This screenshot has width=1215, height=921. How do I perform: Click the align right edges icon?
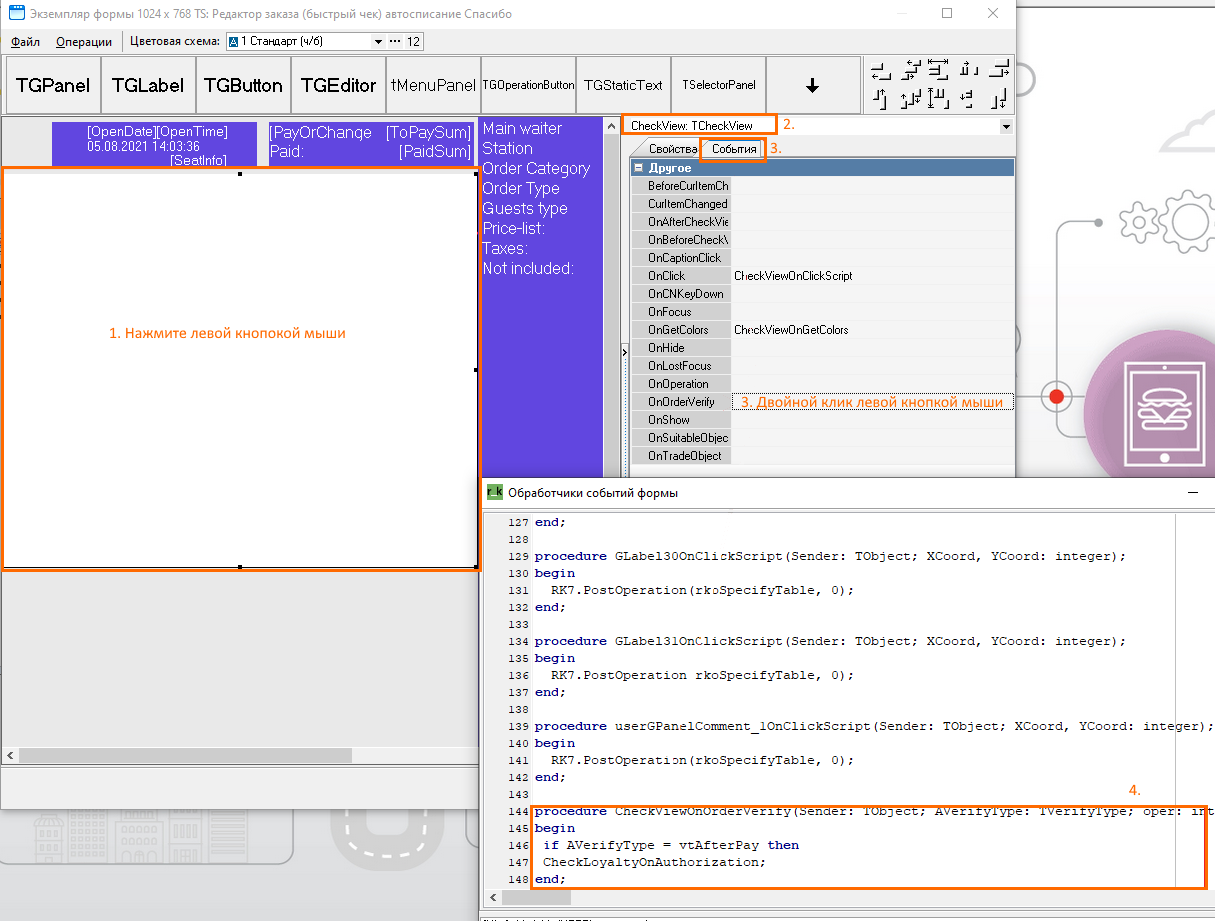pyautogui.click(x=1000, y=71)
